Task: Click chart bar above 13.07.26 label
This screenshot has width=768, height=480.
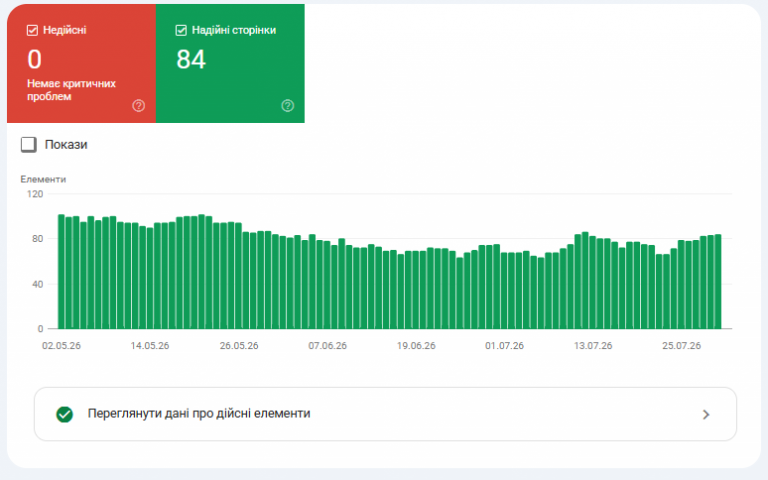Action: (593, 282)
